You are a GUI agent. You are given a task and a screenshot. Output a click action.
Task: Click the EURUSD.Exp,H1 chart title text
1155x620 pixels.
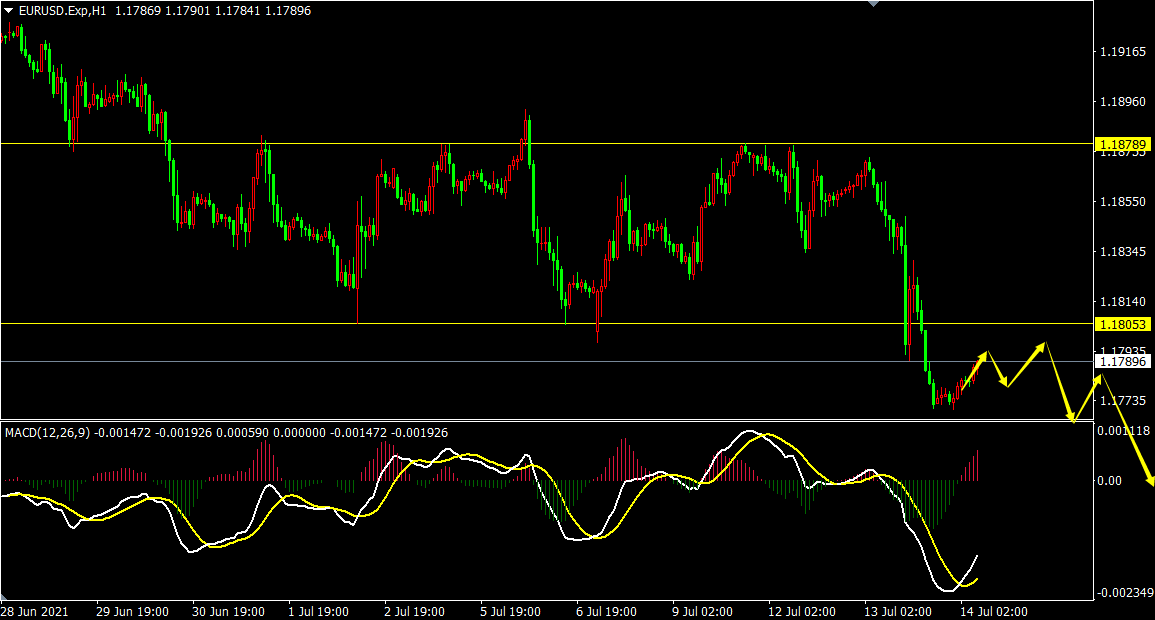click(63, 11)
